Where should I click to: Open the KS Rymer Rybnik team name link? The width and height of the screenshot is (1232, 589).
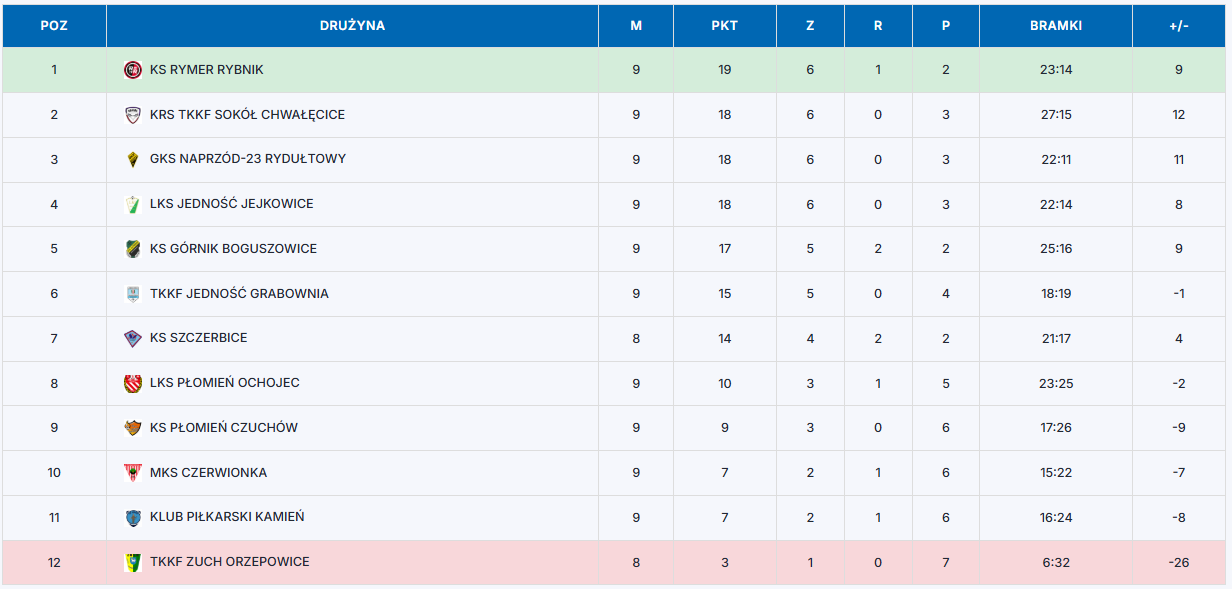click(x=206, y=70)
